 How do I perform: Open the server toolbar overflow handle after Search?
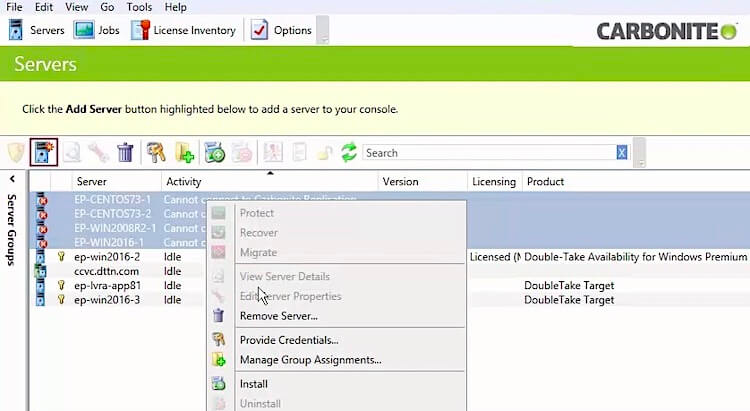click(x=640, y=153)
